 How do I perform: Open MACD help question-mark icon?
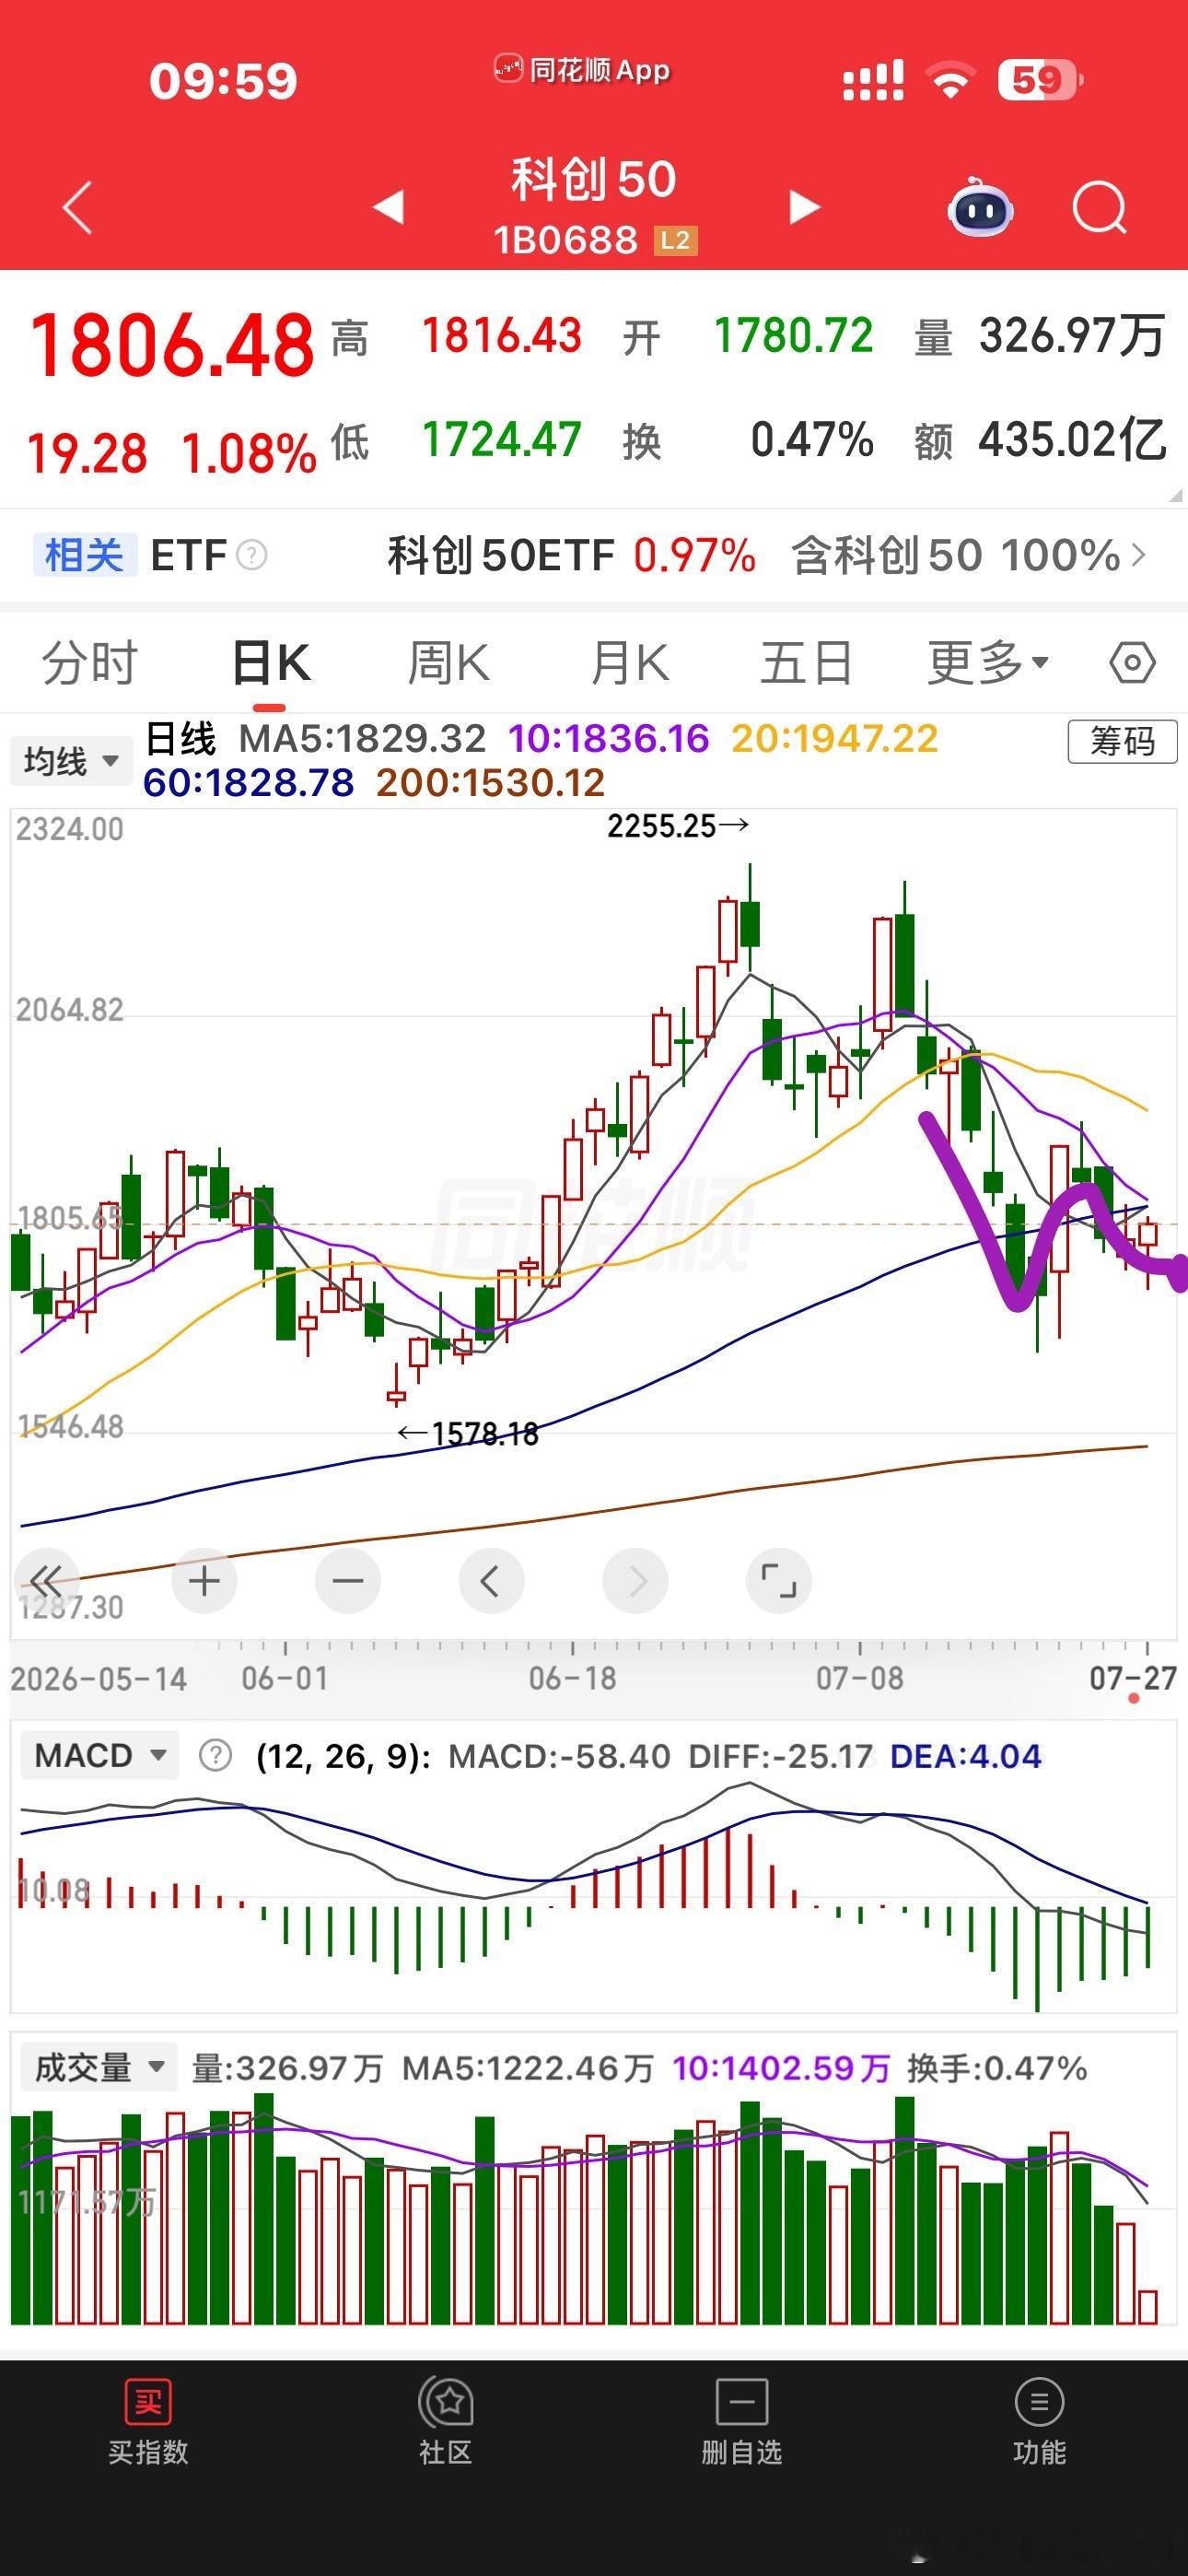tap(215, 1755)
